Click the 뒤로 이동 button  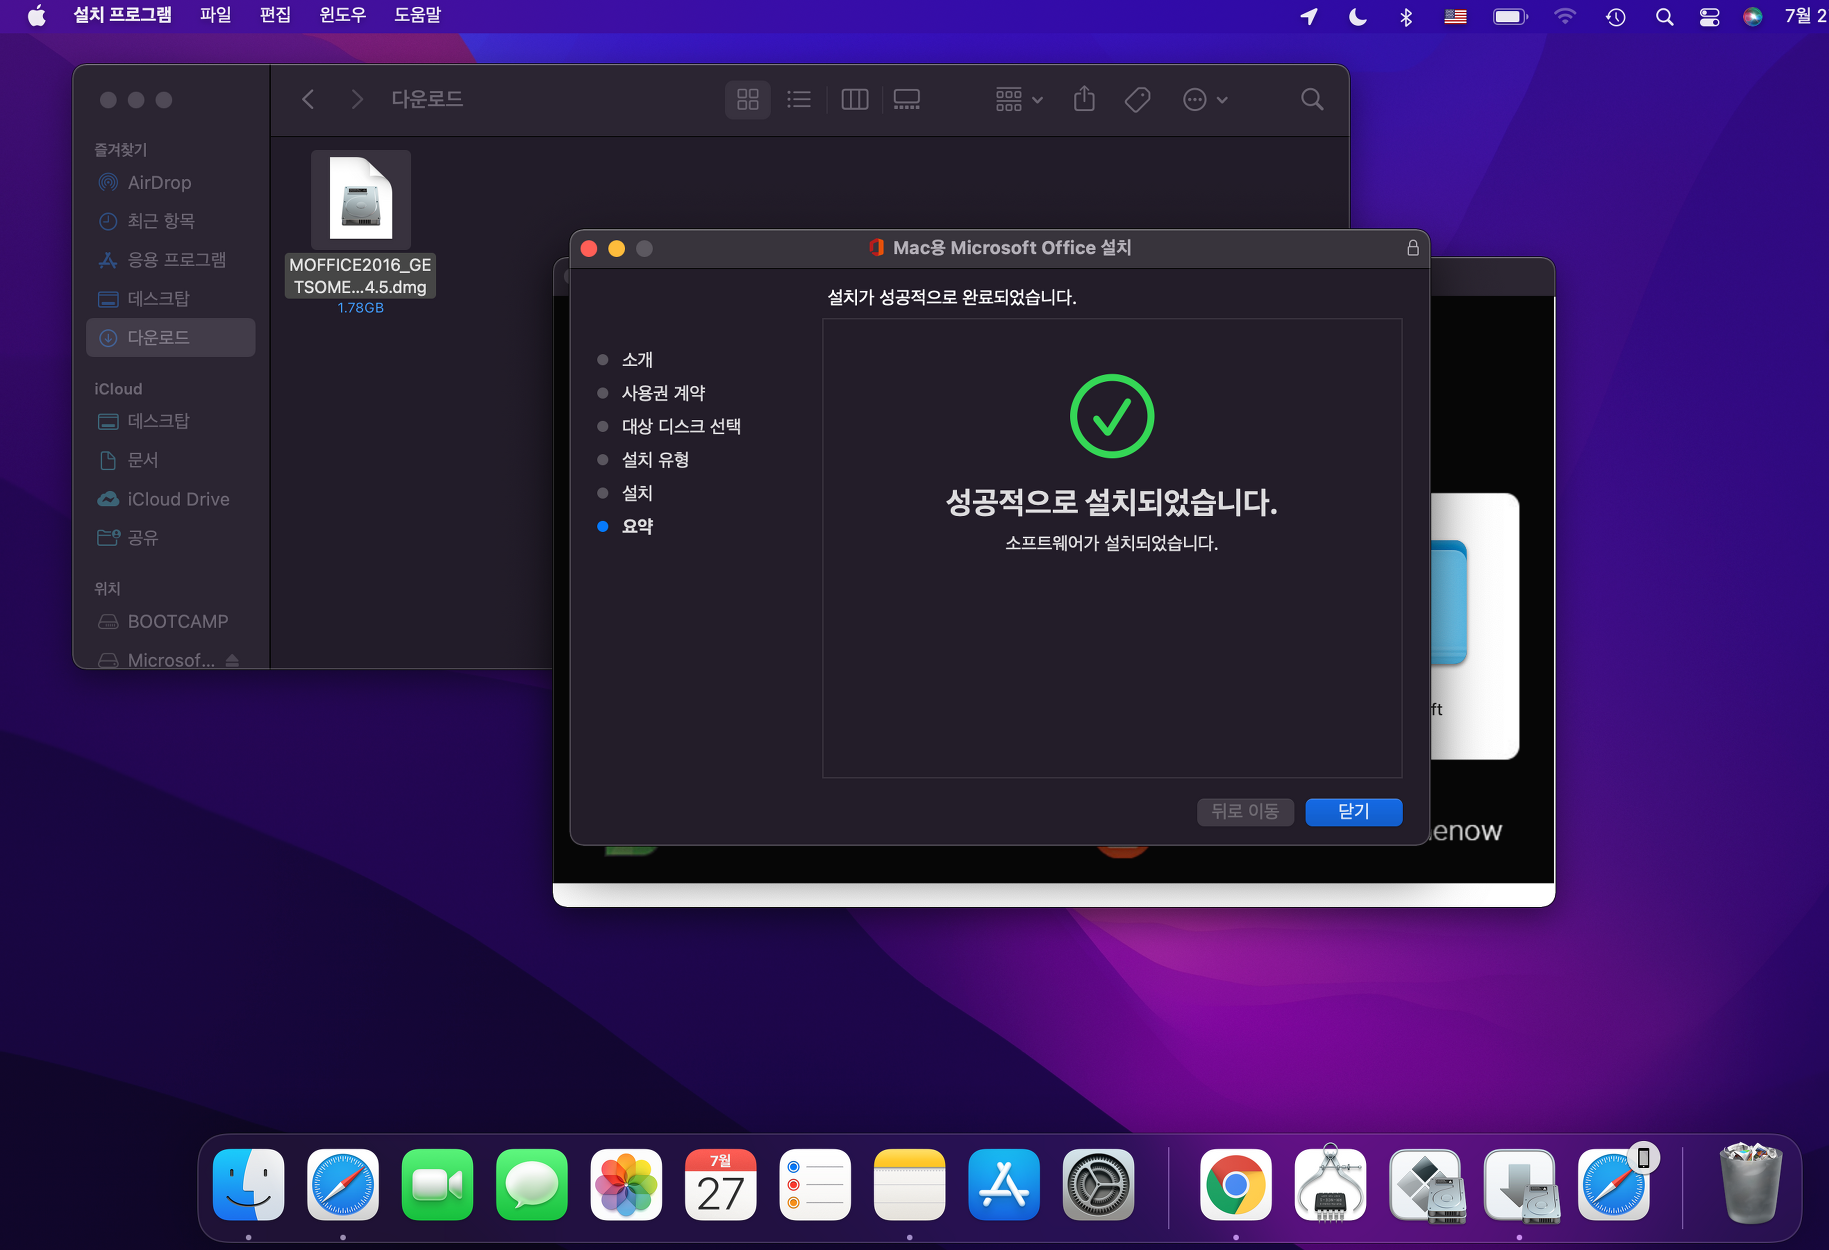point(1245,811)
